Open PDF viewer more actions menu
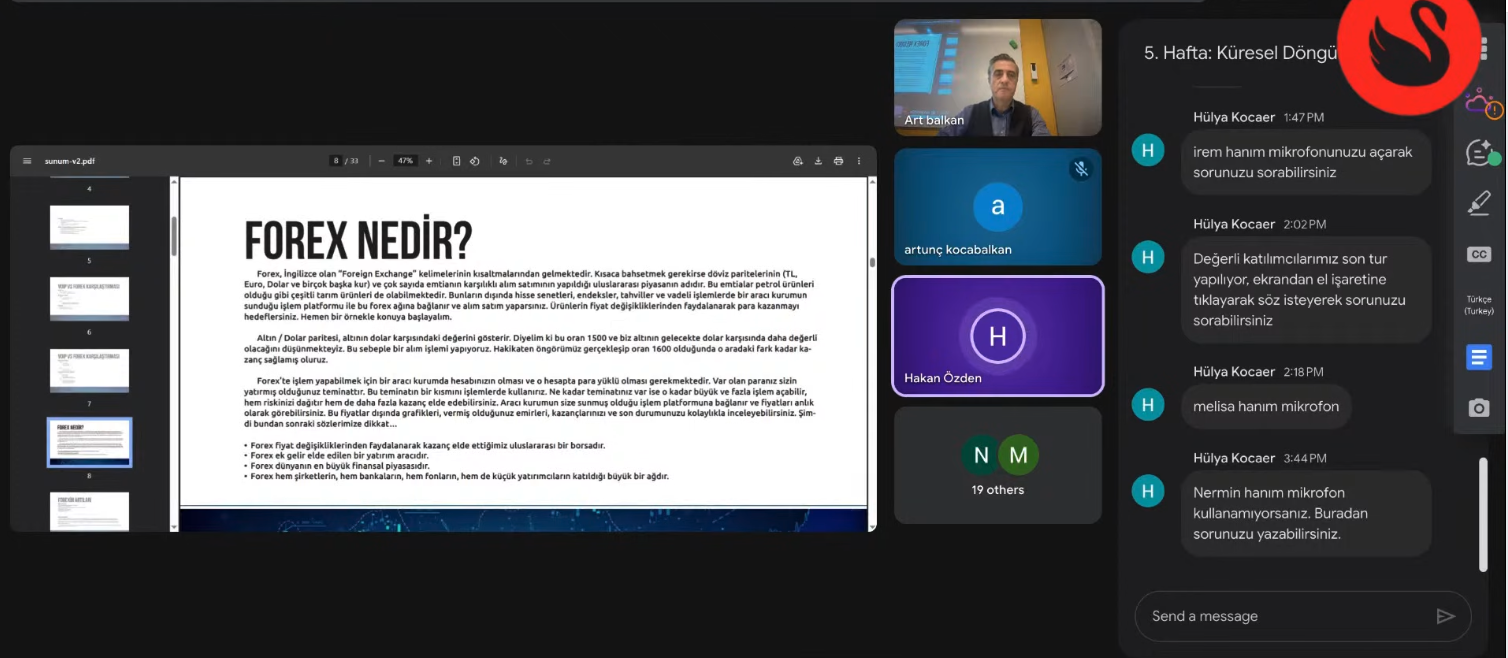 coord(858,161)
